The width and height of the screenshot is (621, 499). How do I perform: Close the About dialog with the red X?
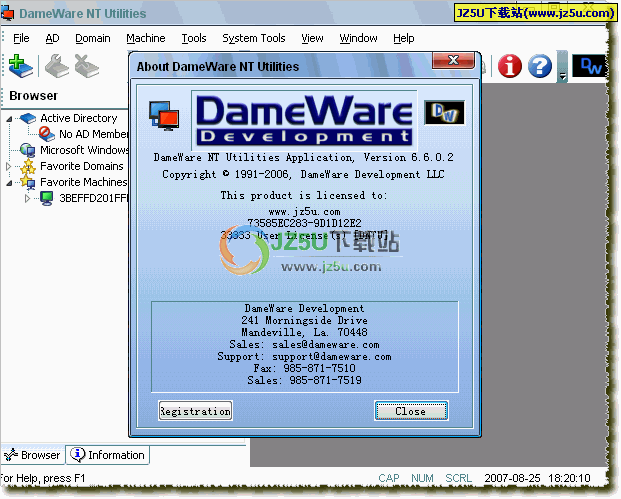pos(453,60)
